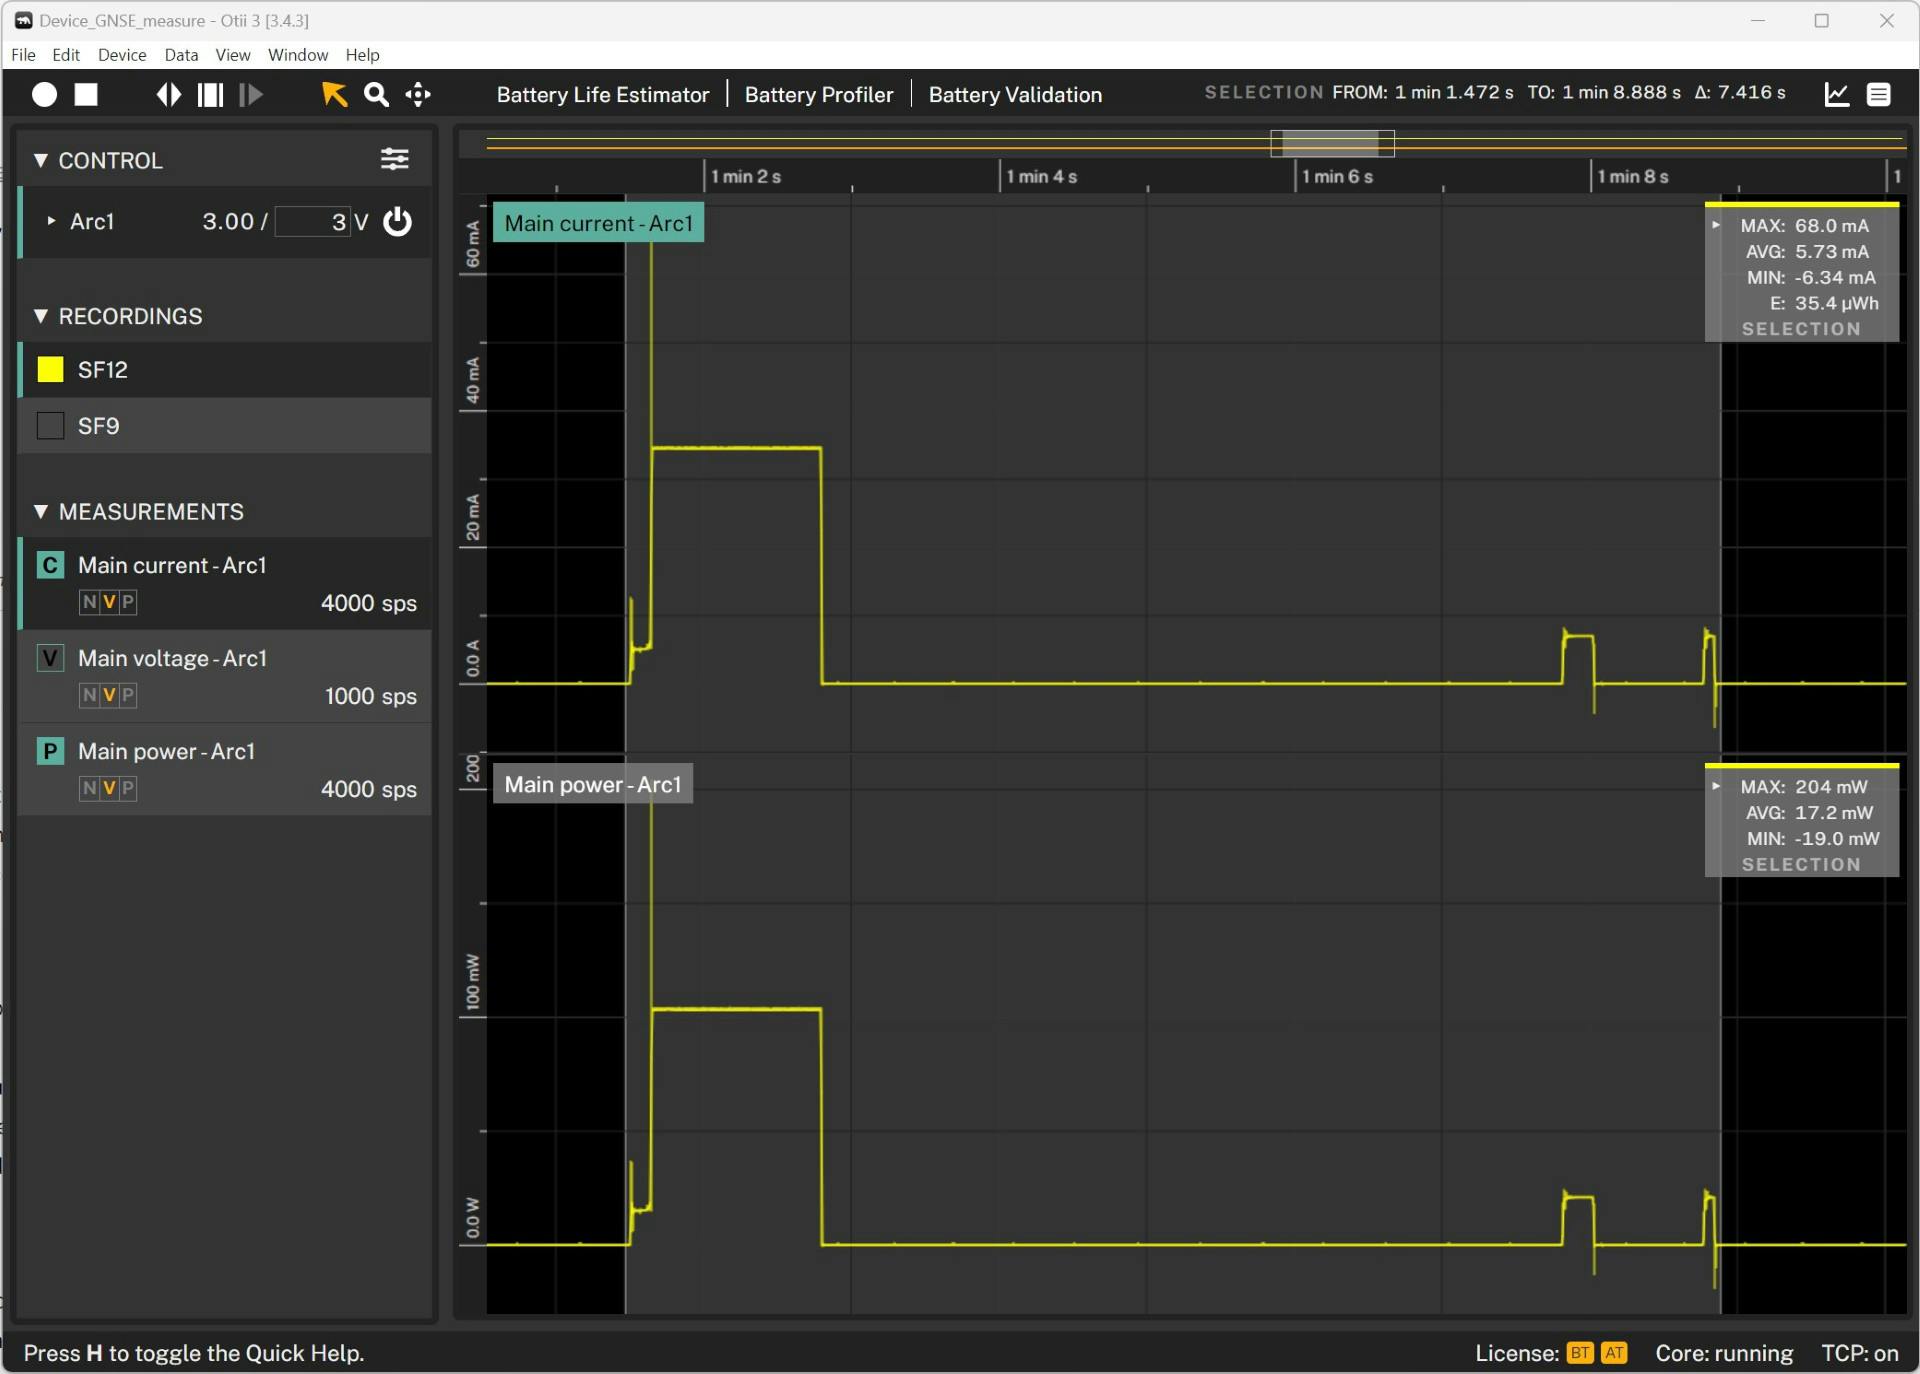Check the SF9 recording checkbox
The height and width of the screenshot is (1374, 1920).
(x=50, y=426)
